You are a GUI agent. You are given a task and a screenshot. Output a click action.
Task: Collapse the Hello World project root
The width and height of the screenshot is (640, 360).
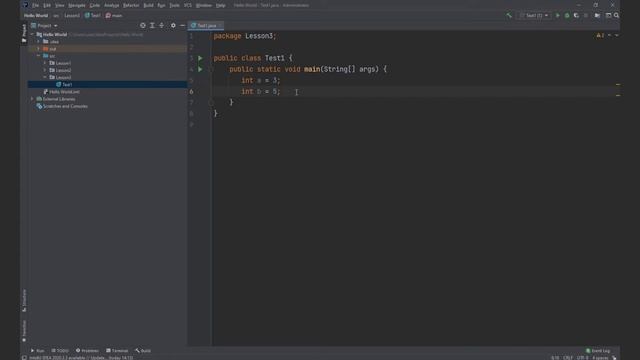[32, 35]
